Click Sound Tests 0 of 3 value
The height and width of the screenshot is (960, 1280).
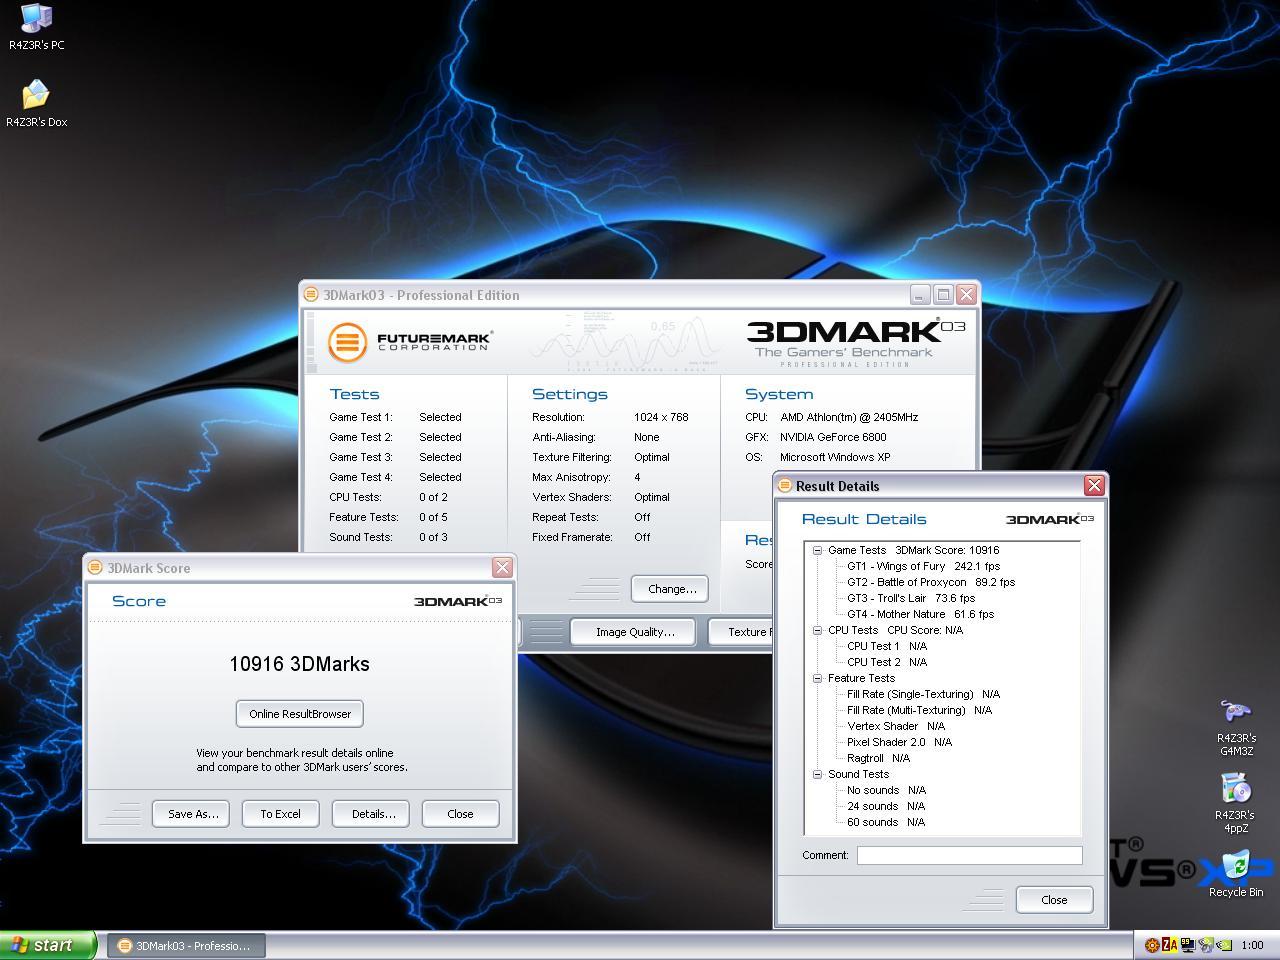point(433,537)
